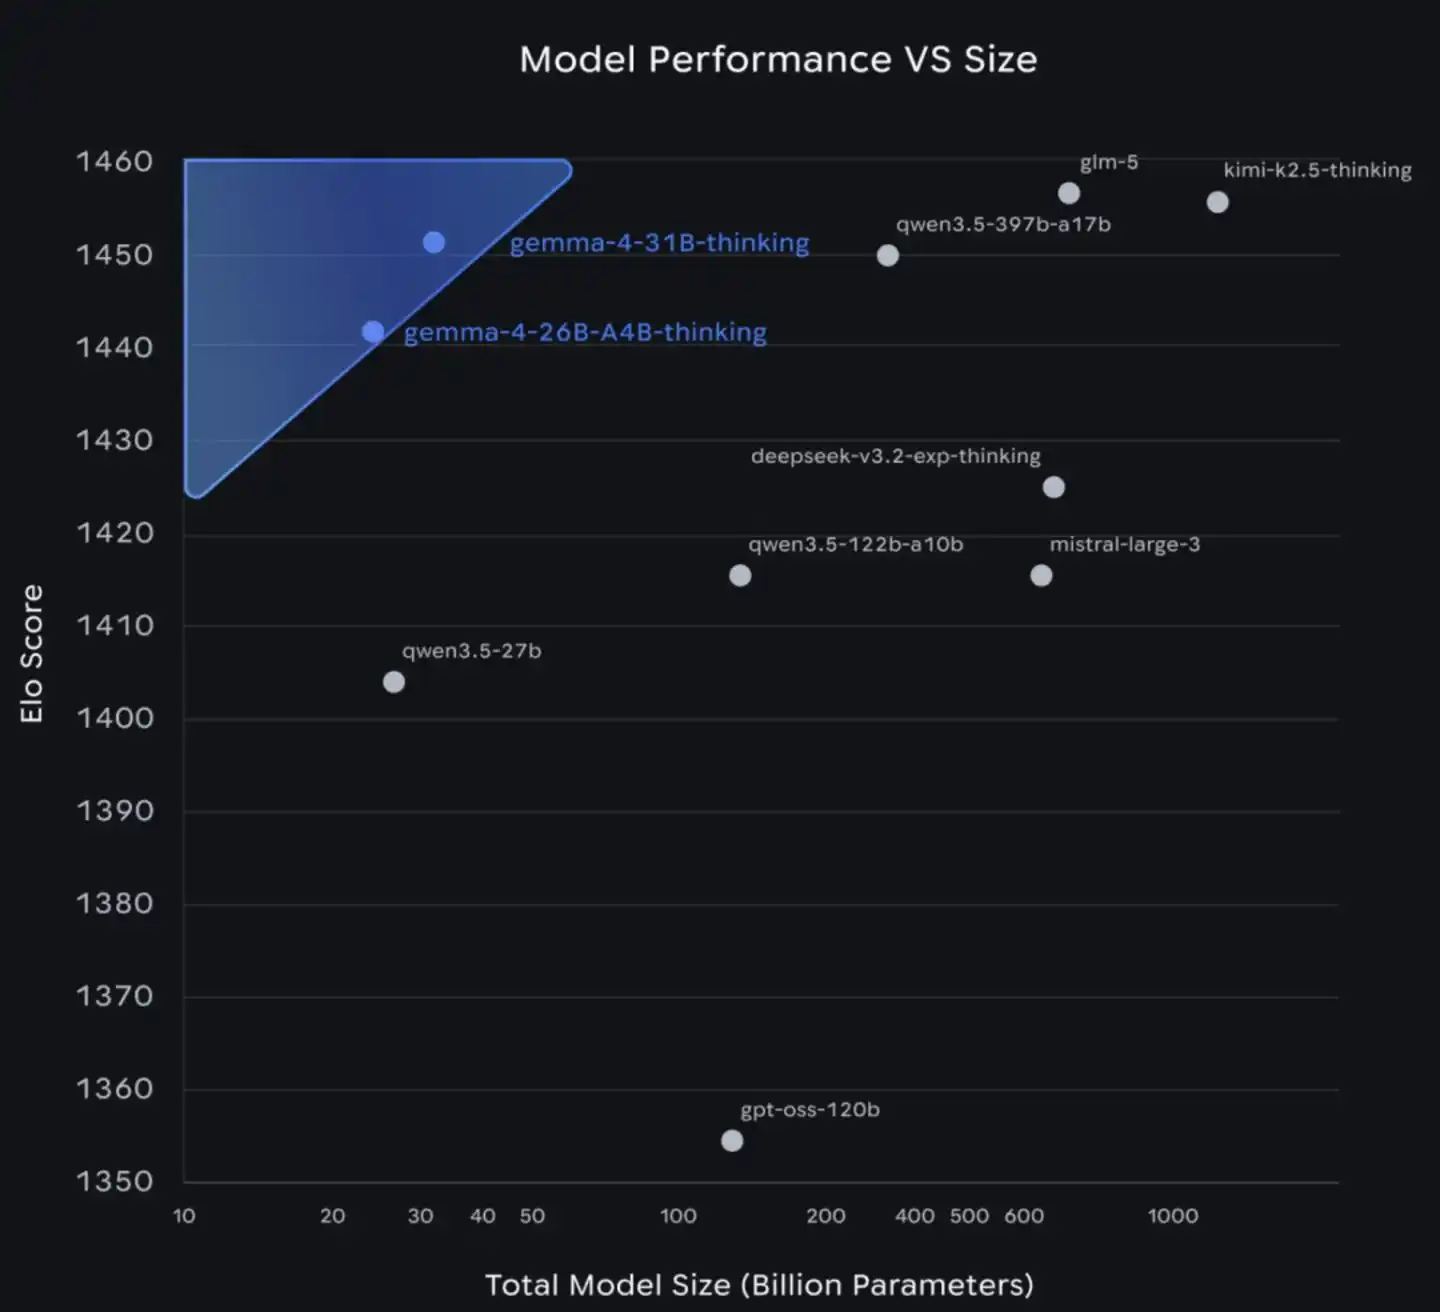Click the gemma-4-26B-A4B-thinking data point
Image resolution: width=1440 pixels, height=1312 pixels.
pos(373,332)
